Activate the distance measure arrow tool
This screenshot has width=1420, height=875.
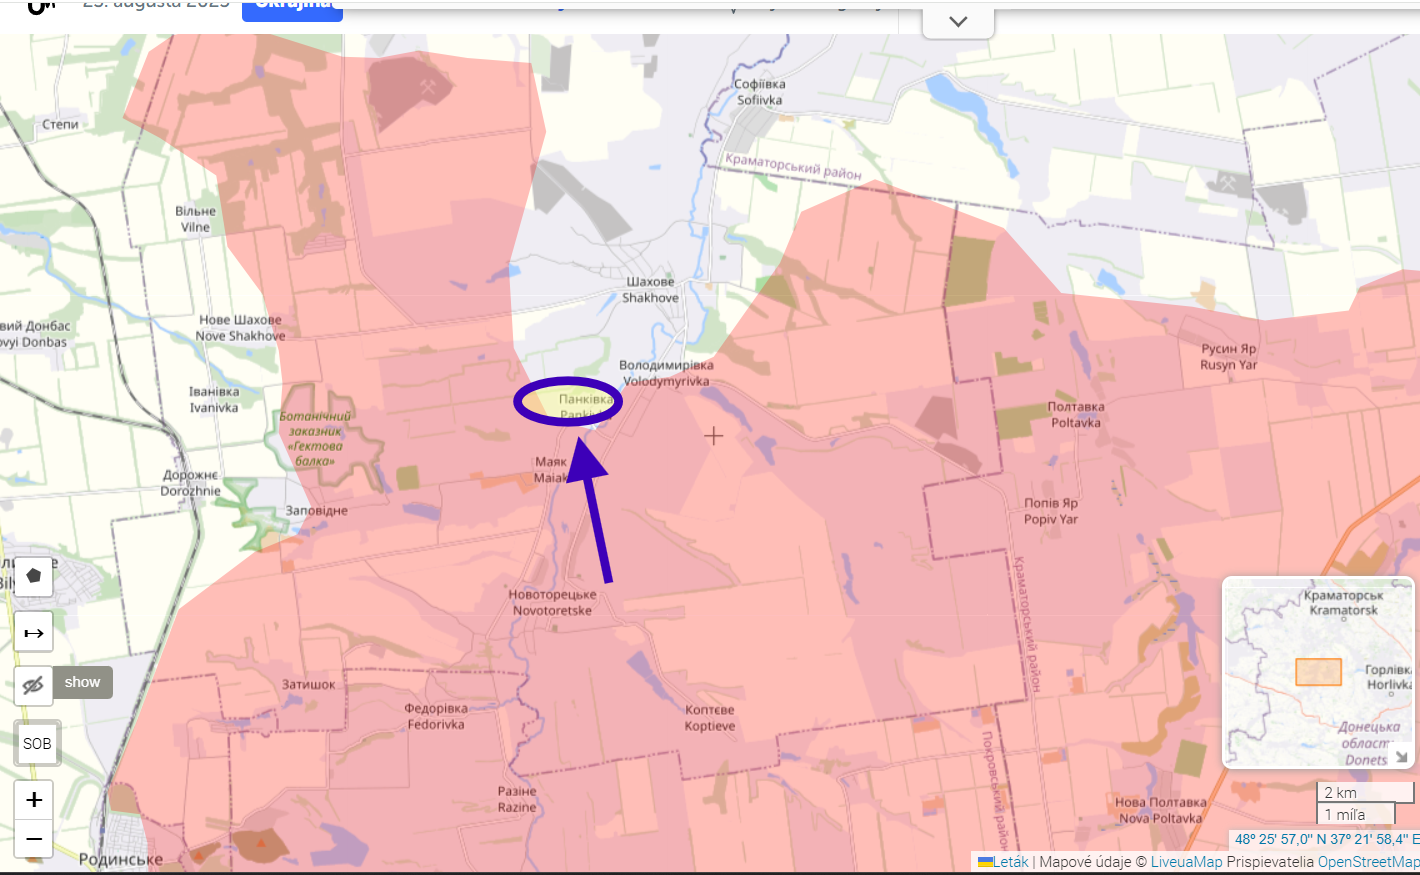[x=33, y=632]
